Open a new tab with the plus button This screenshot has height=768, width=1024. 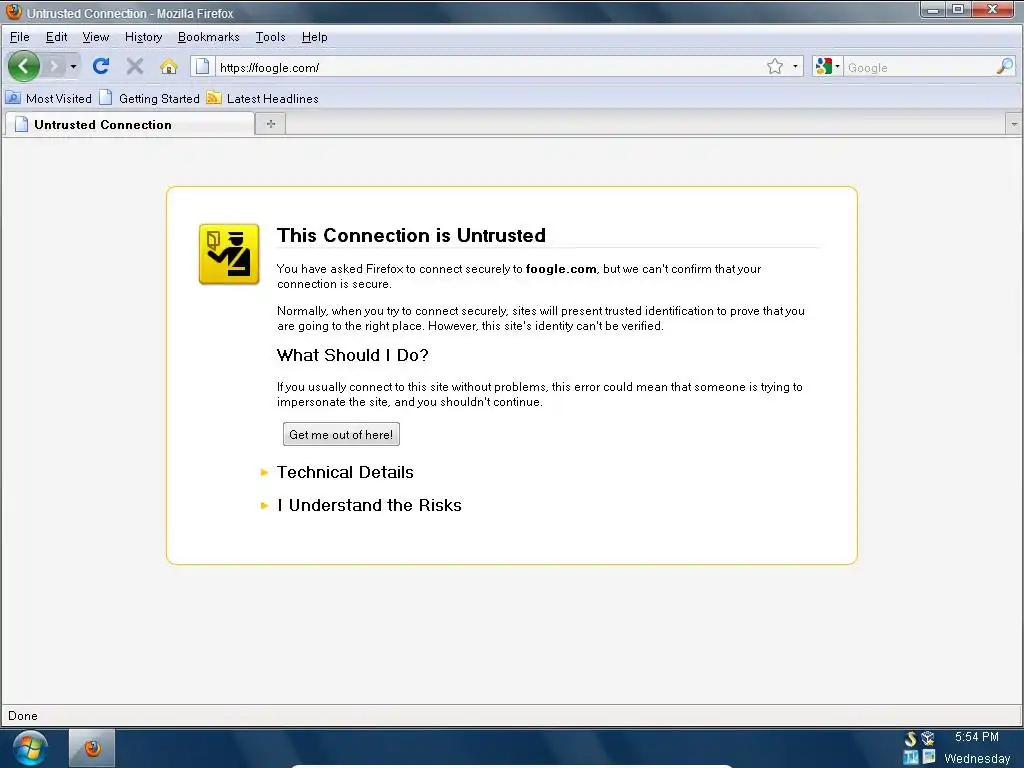pos(270,123)
